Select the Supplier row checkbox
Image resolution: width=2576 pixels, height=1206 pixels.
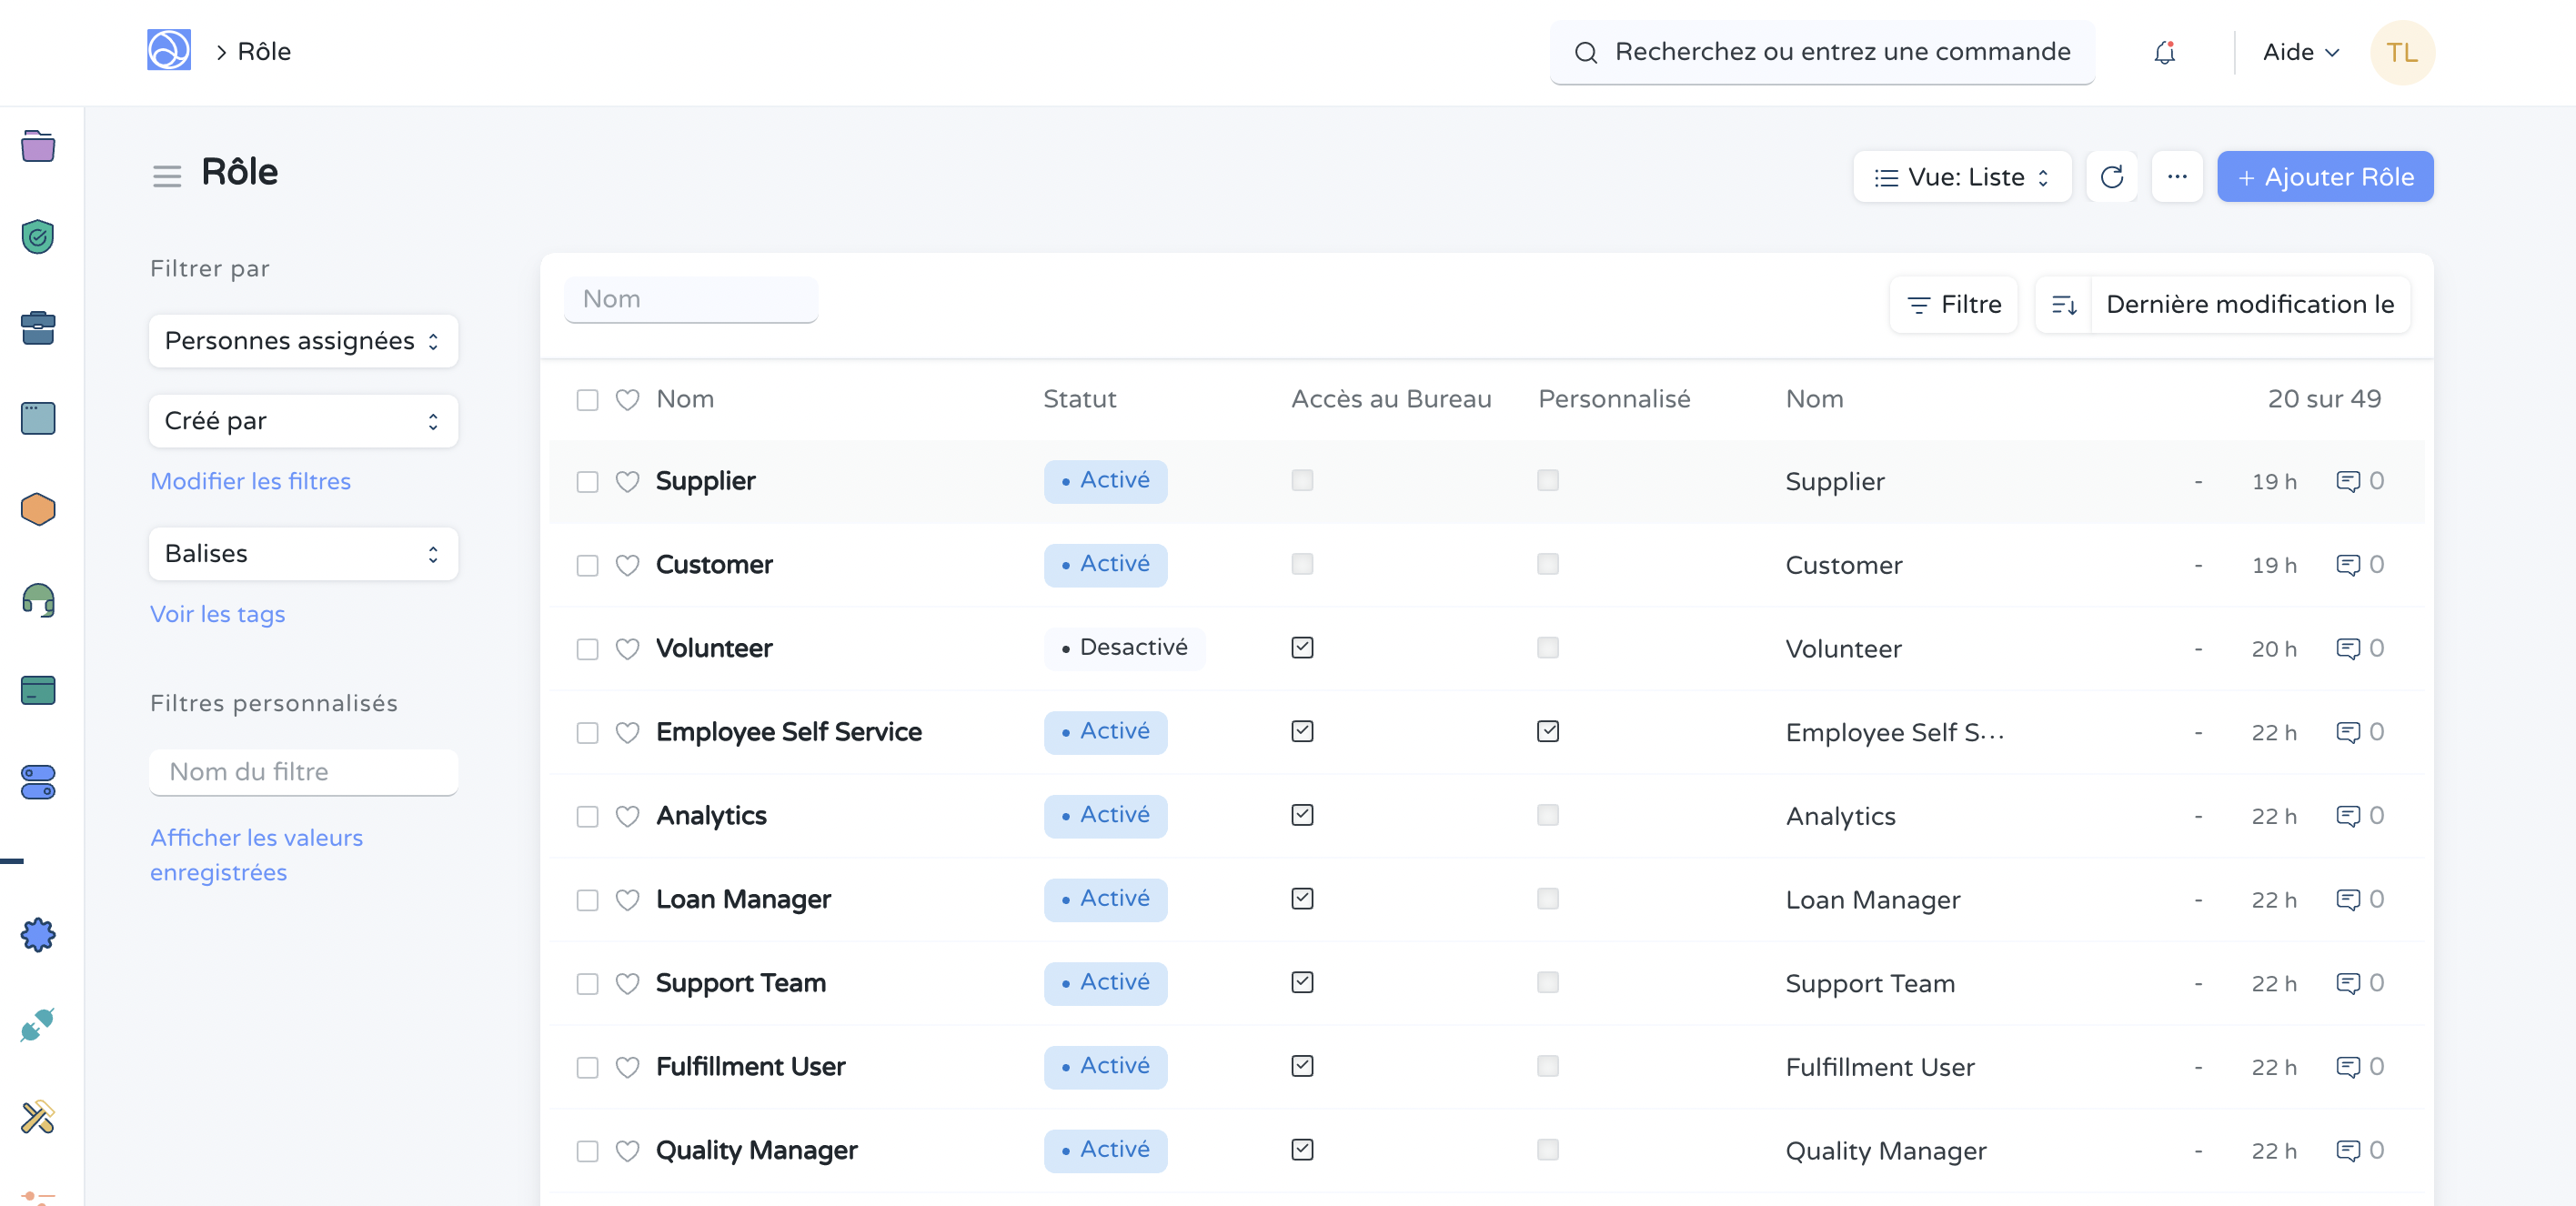(587, 482)
